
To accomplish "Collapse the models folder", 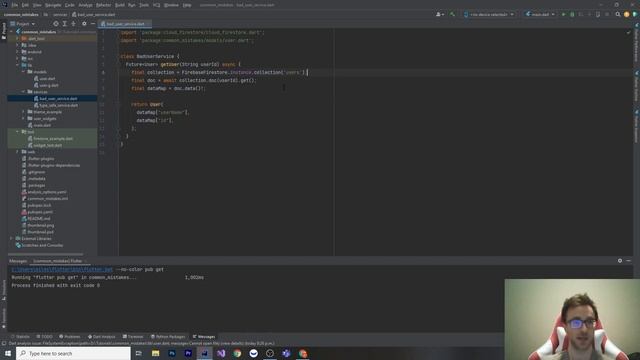I will point(24,72).
